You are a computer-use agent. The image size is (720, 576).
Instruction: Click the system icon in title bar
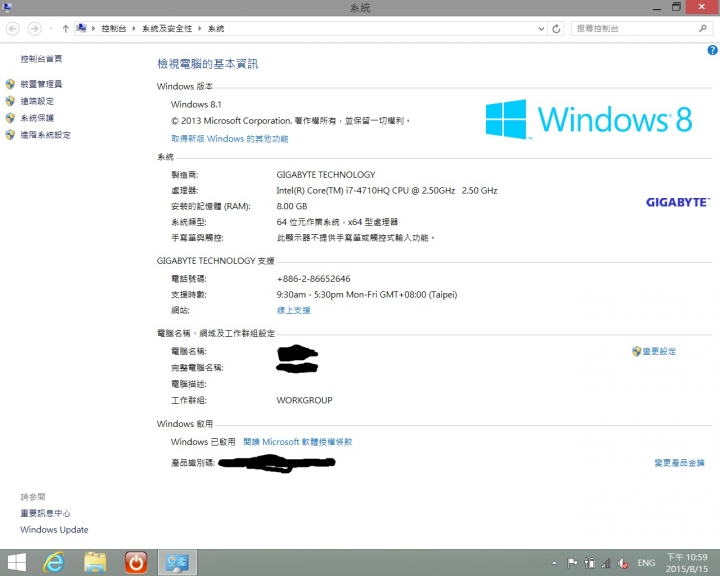point(7,7)
